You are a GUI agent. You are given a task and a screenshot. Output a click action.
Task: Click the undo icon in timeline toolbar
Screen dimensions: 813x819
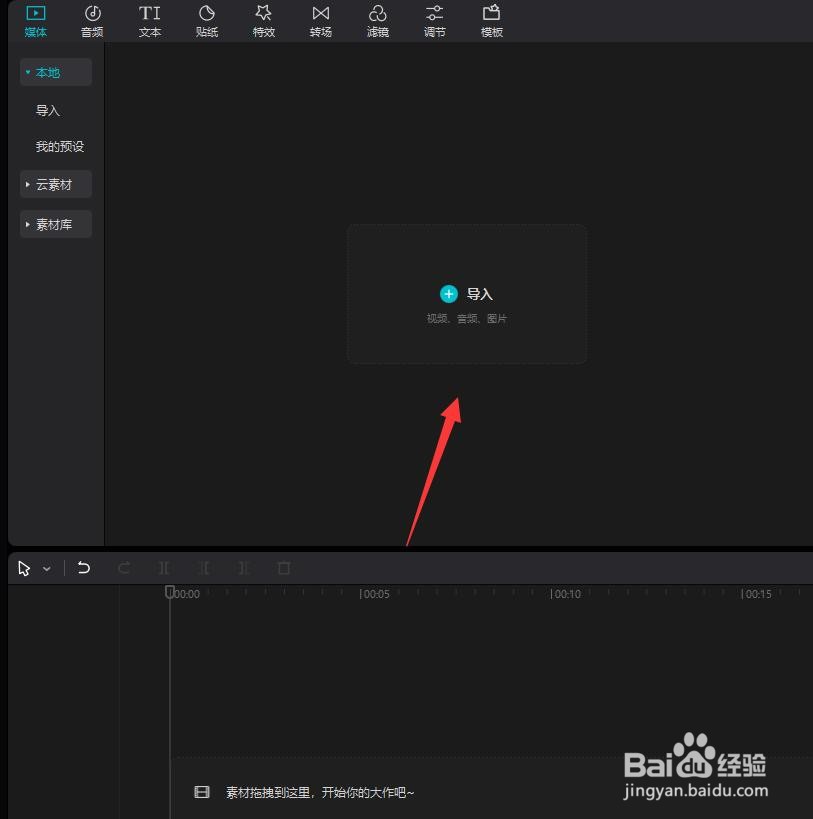84,567
